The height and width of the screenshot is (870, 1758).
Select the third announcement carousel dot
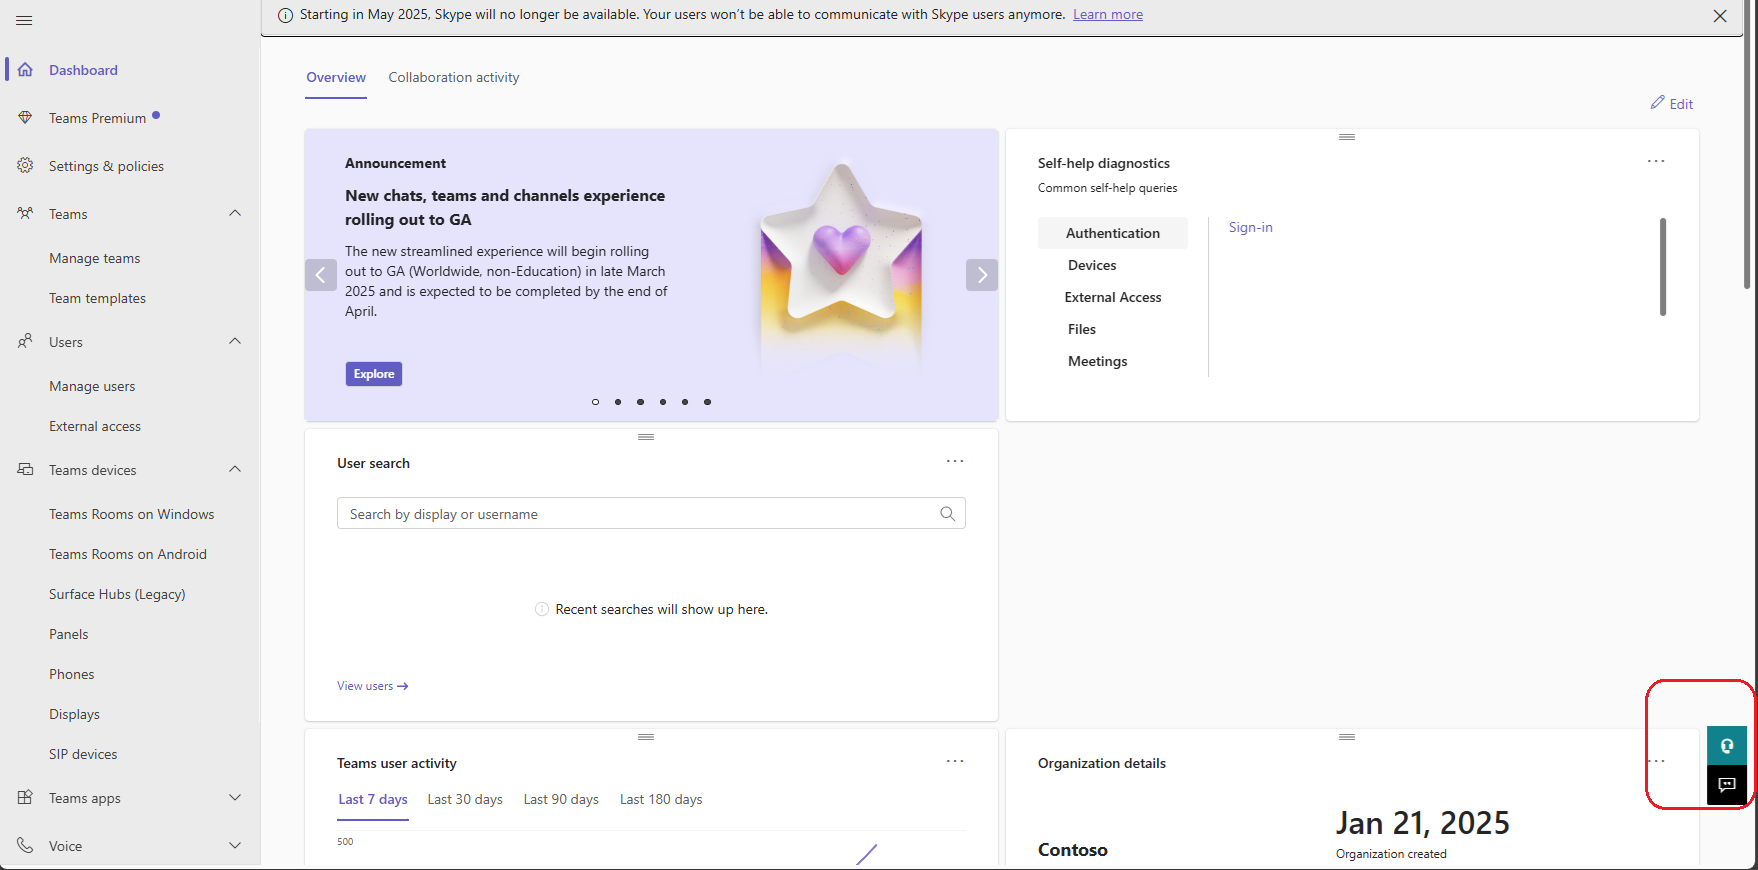pyautogui.click(x=640, y=402)
